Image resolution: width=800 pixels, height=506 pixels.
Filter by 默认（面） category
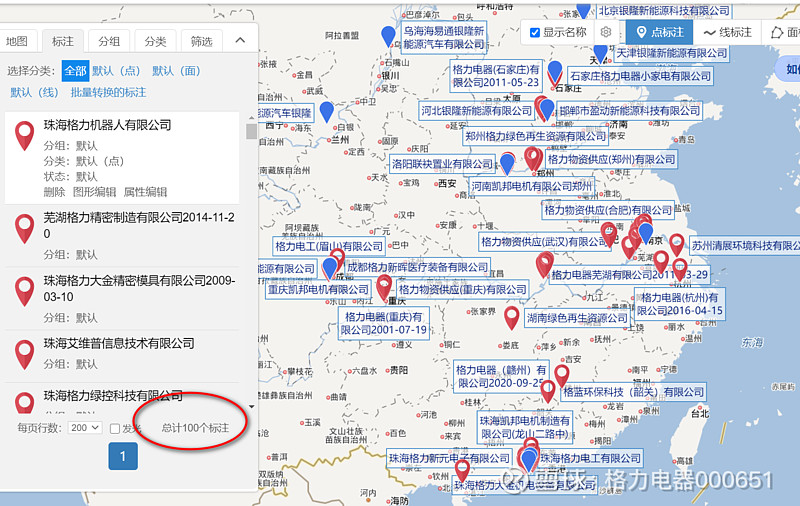pyautogui.click(x=176, y=71)
